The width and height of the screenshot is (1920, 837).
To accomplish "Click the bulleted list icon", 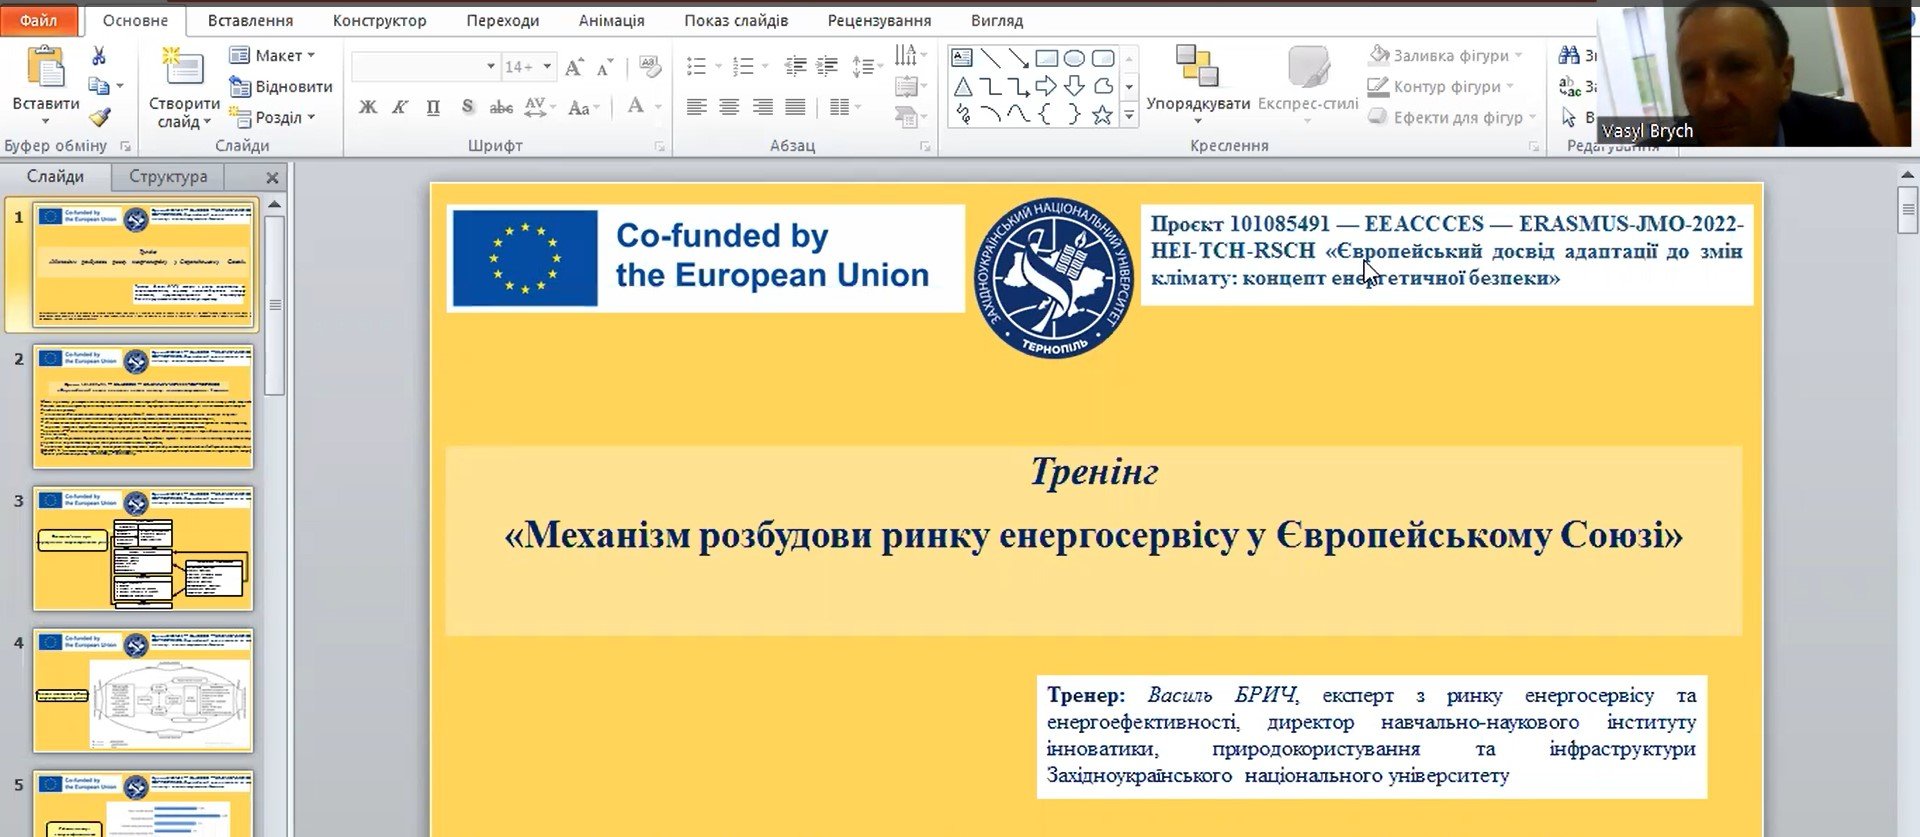I will click(x=697, y=67).
